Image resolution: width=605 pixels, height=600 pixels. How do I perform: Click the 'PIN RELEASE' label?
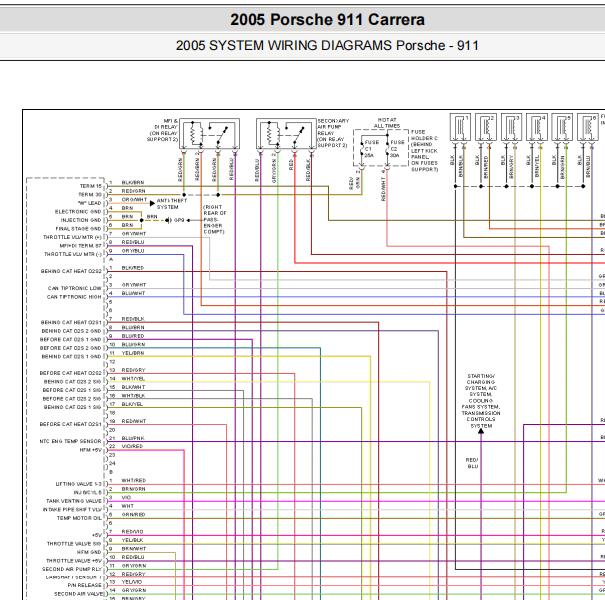click(84, 586)
